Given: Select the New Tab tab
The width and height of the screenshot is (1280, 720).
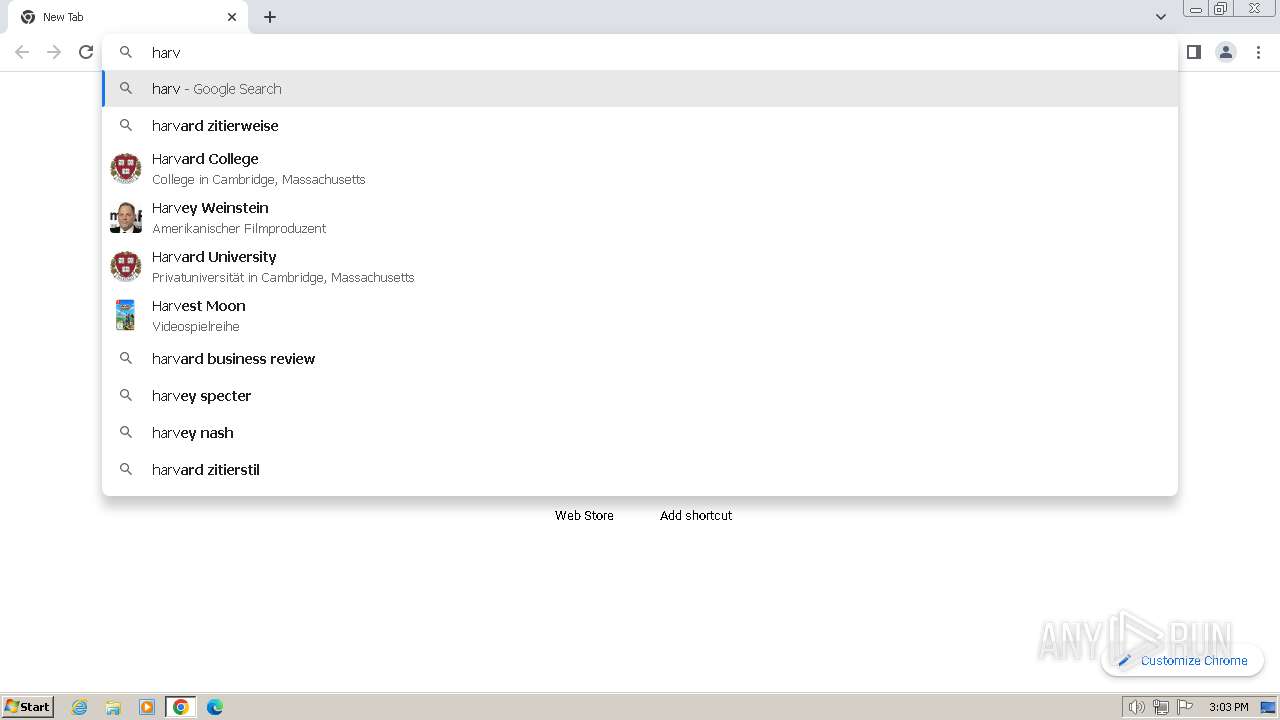Looking at the screenshot, I should (128, 17).
